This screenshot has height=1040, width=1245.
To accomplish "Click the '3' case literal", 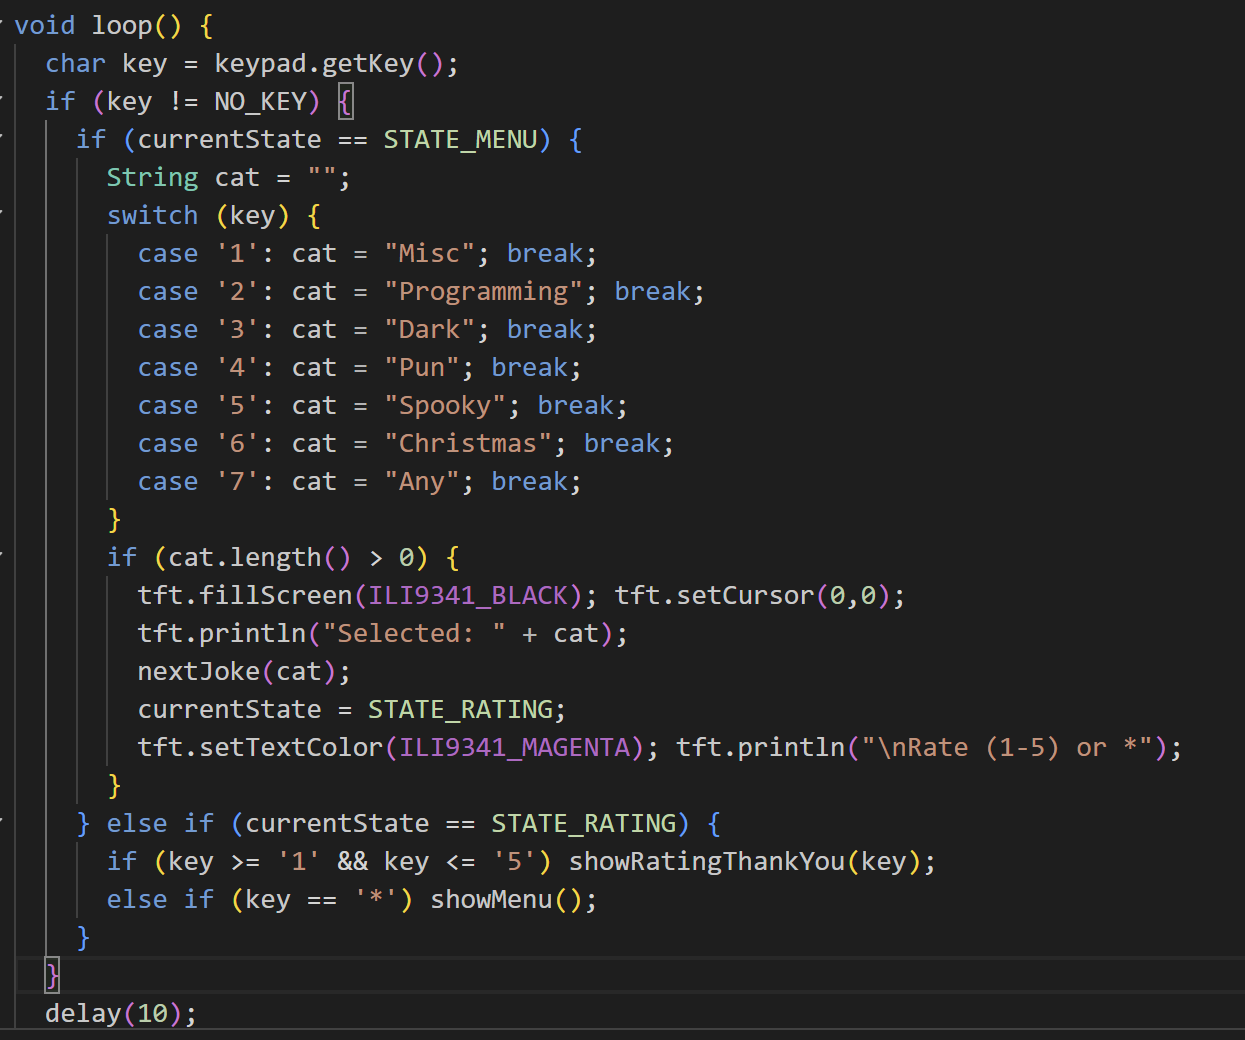I will pos(237,329).
